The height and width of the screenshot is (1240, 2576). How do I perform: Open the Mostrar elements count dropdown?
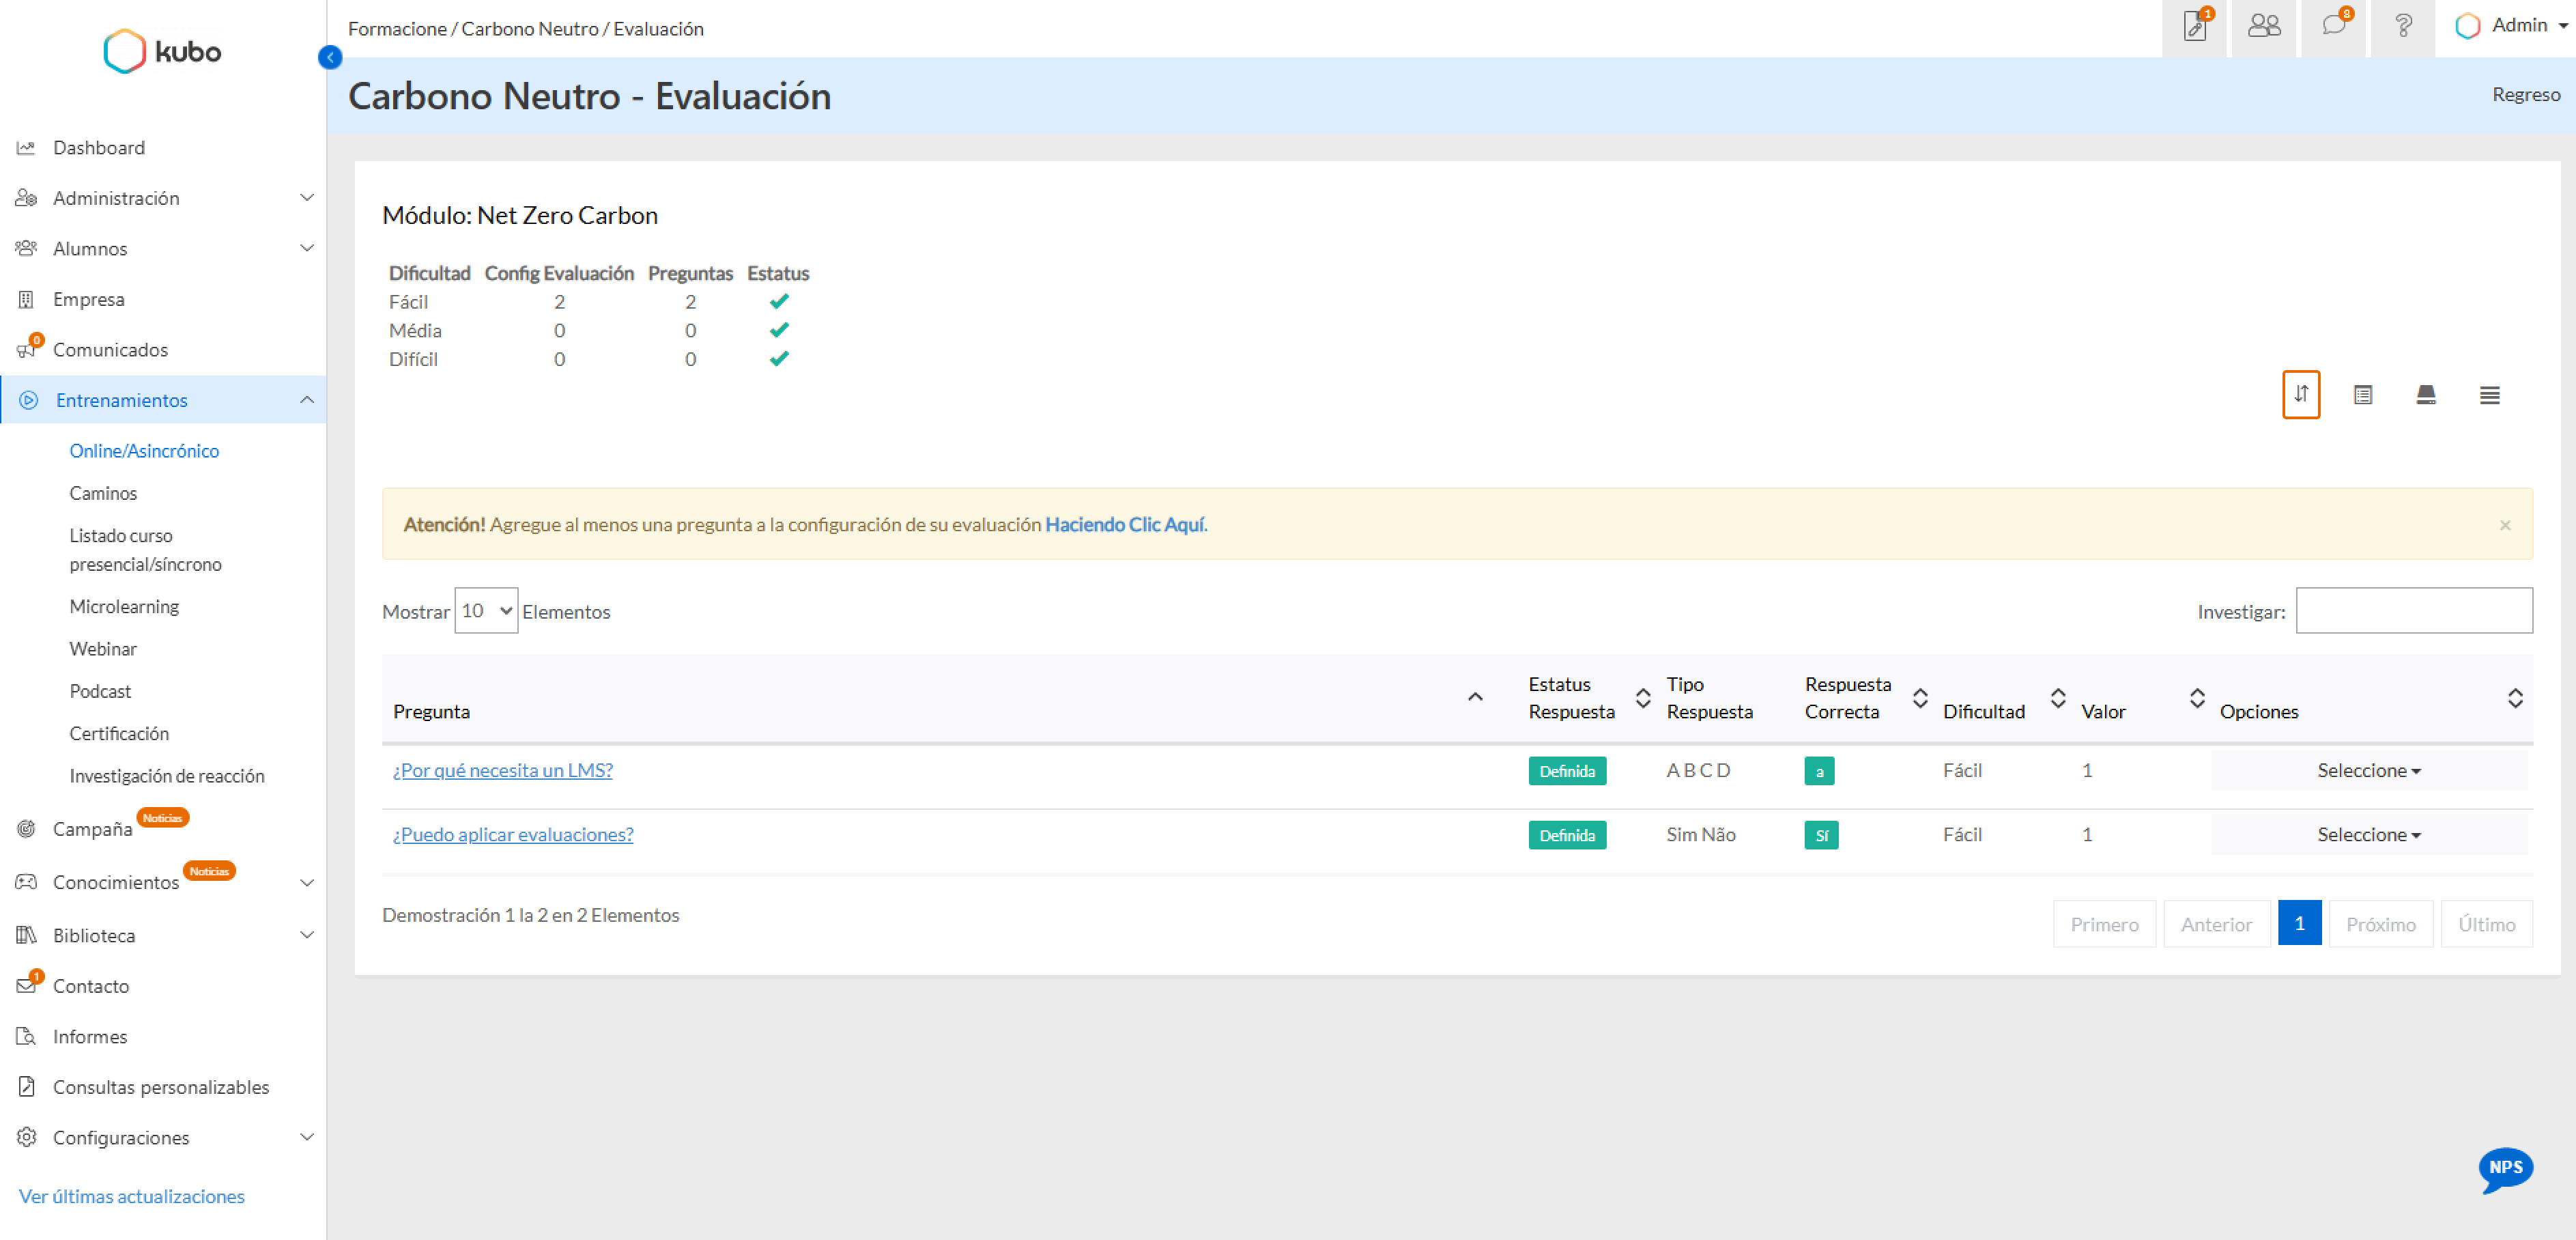point(486,611)
